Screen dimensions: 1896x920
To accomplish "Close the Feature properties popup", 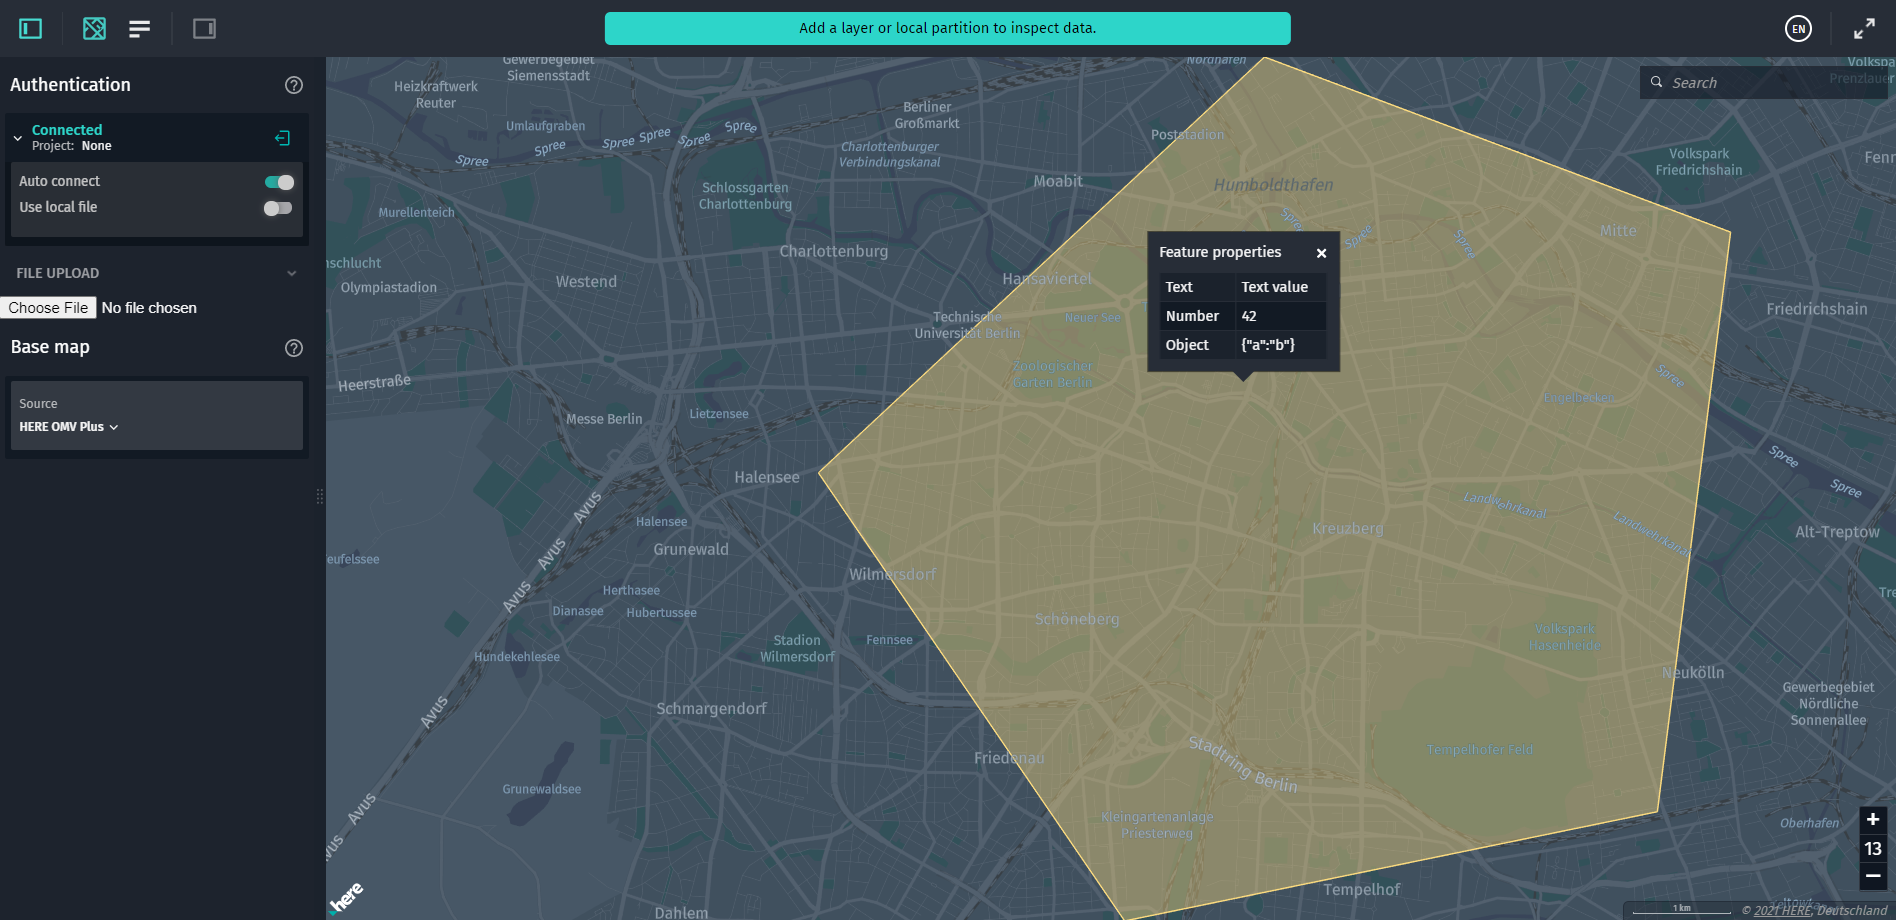I will (x=1321, y=253).
